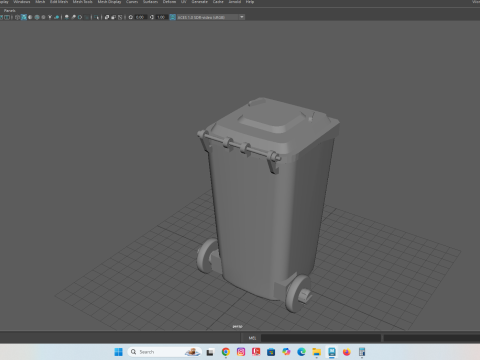The width and height of the screenshot is (480, 360).
Task: Open the Mesh Display menu
Action: tap(109, 2)
